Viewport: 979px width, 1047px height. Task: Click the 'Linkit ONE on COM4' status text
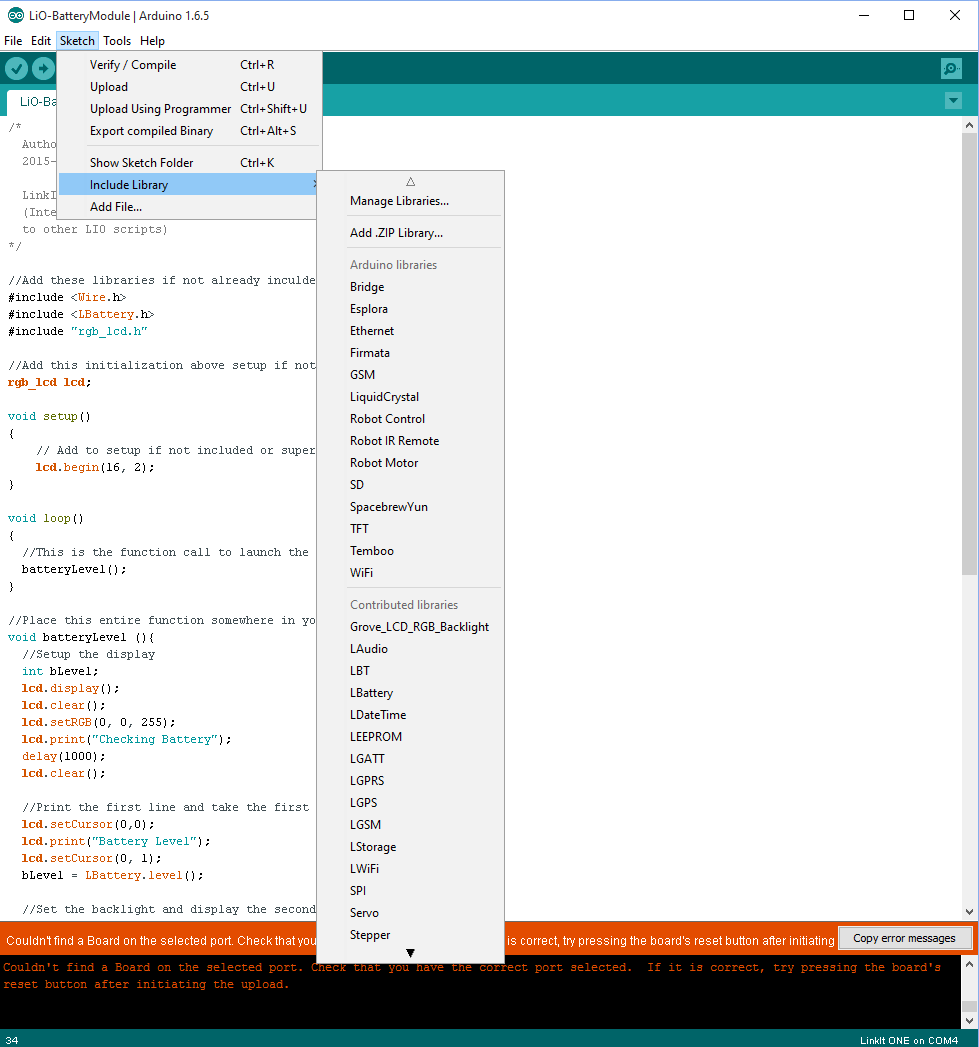tap(909, 1040)
